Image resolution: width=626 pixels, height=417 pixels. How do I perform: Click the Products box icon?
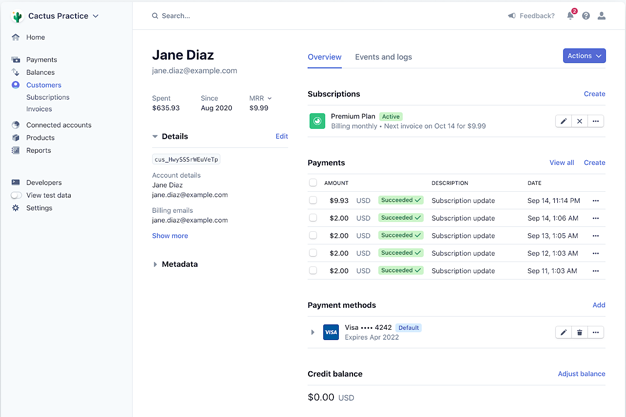click(16, 137)
